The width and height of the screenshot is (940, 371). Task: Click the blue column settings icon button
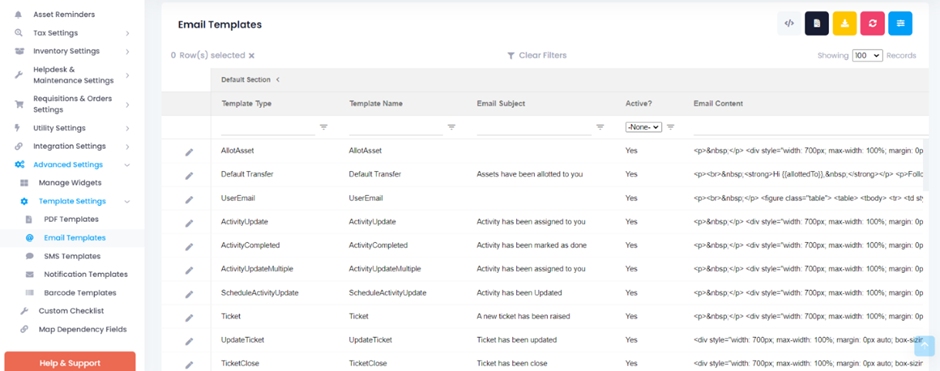click(x=900, y=23)
